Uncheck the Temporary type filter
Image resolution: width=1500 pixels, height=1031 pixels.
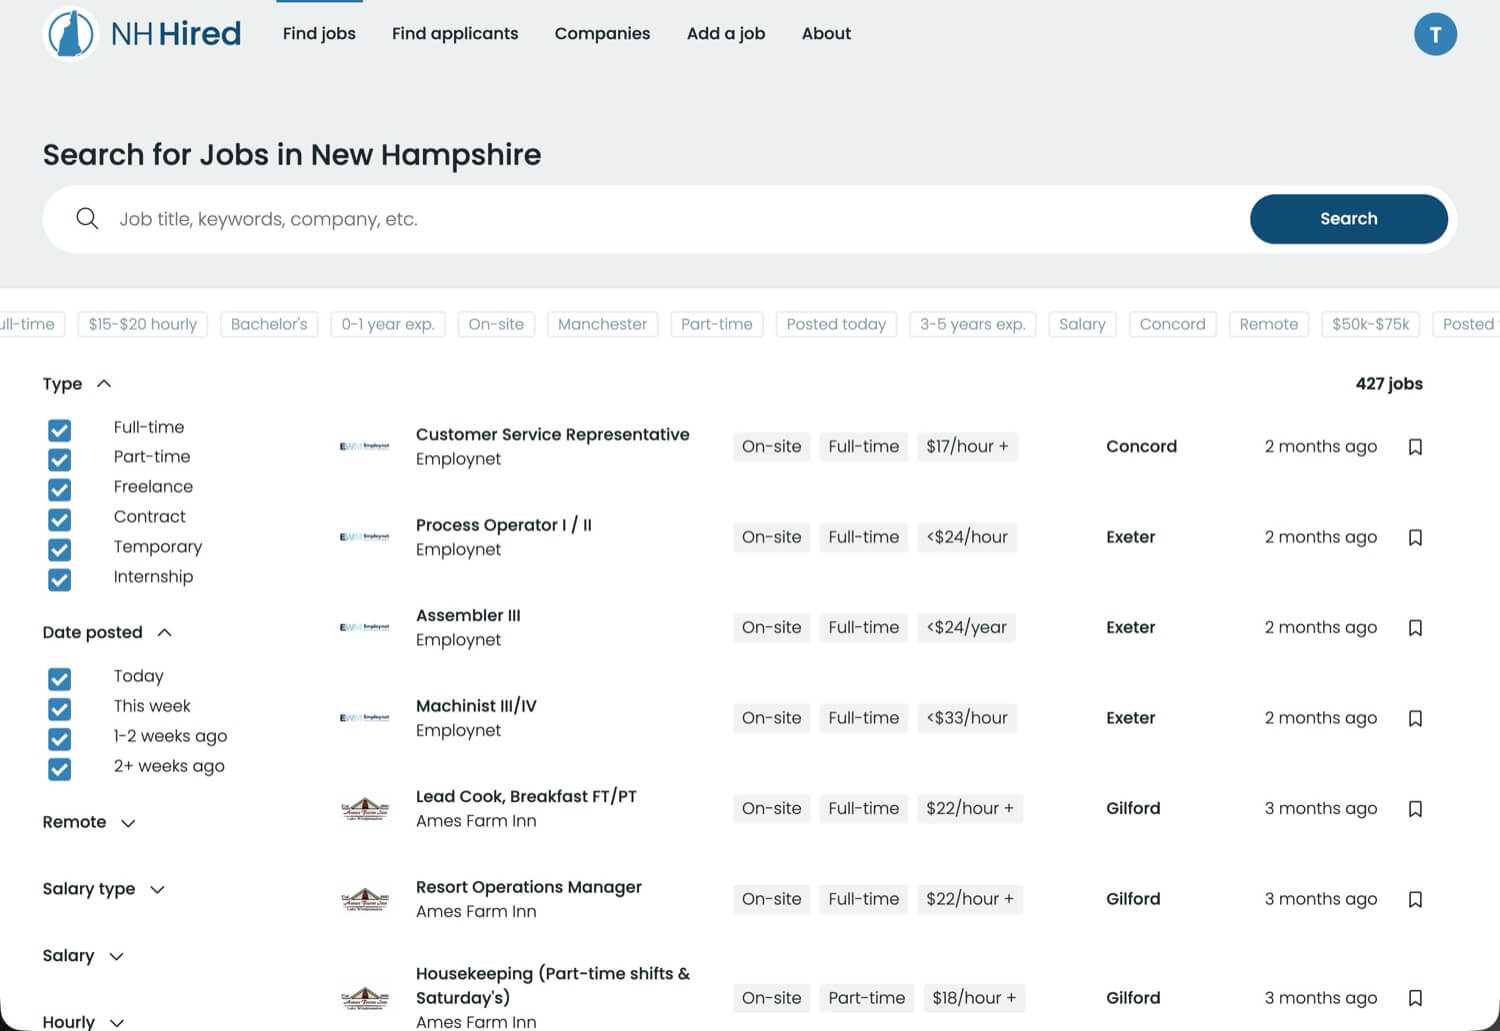point(60,550)
